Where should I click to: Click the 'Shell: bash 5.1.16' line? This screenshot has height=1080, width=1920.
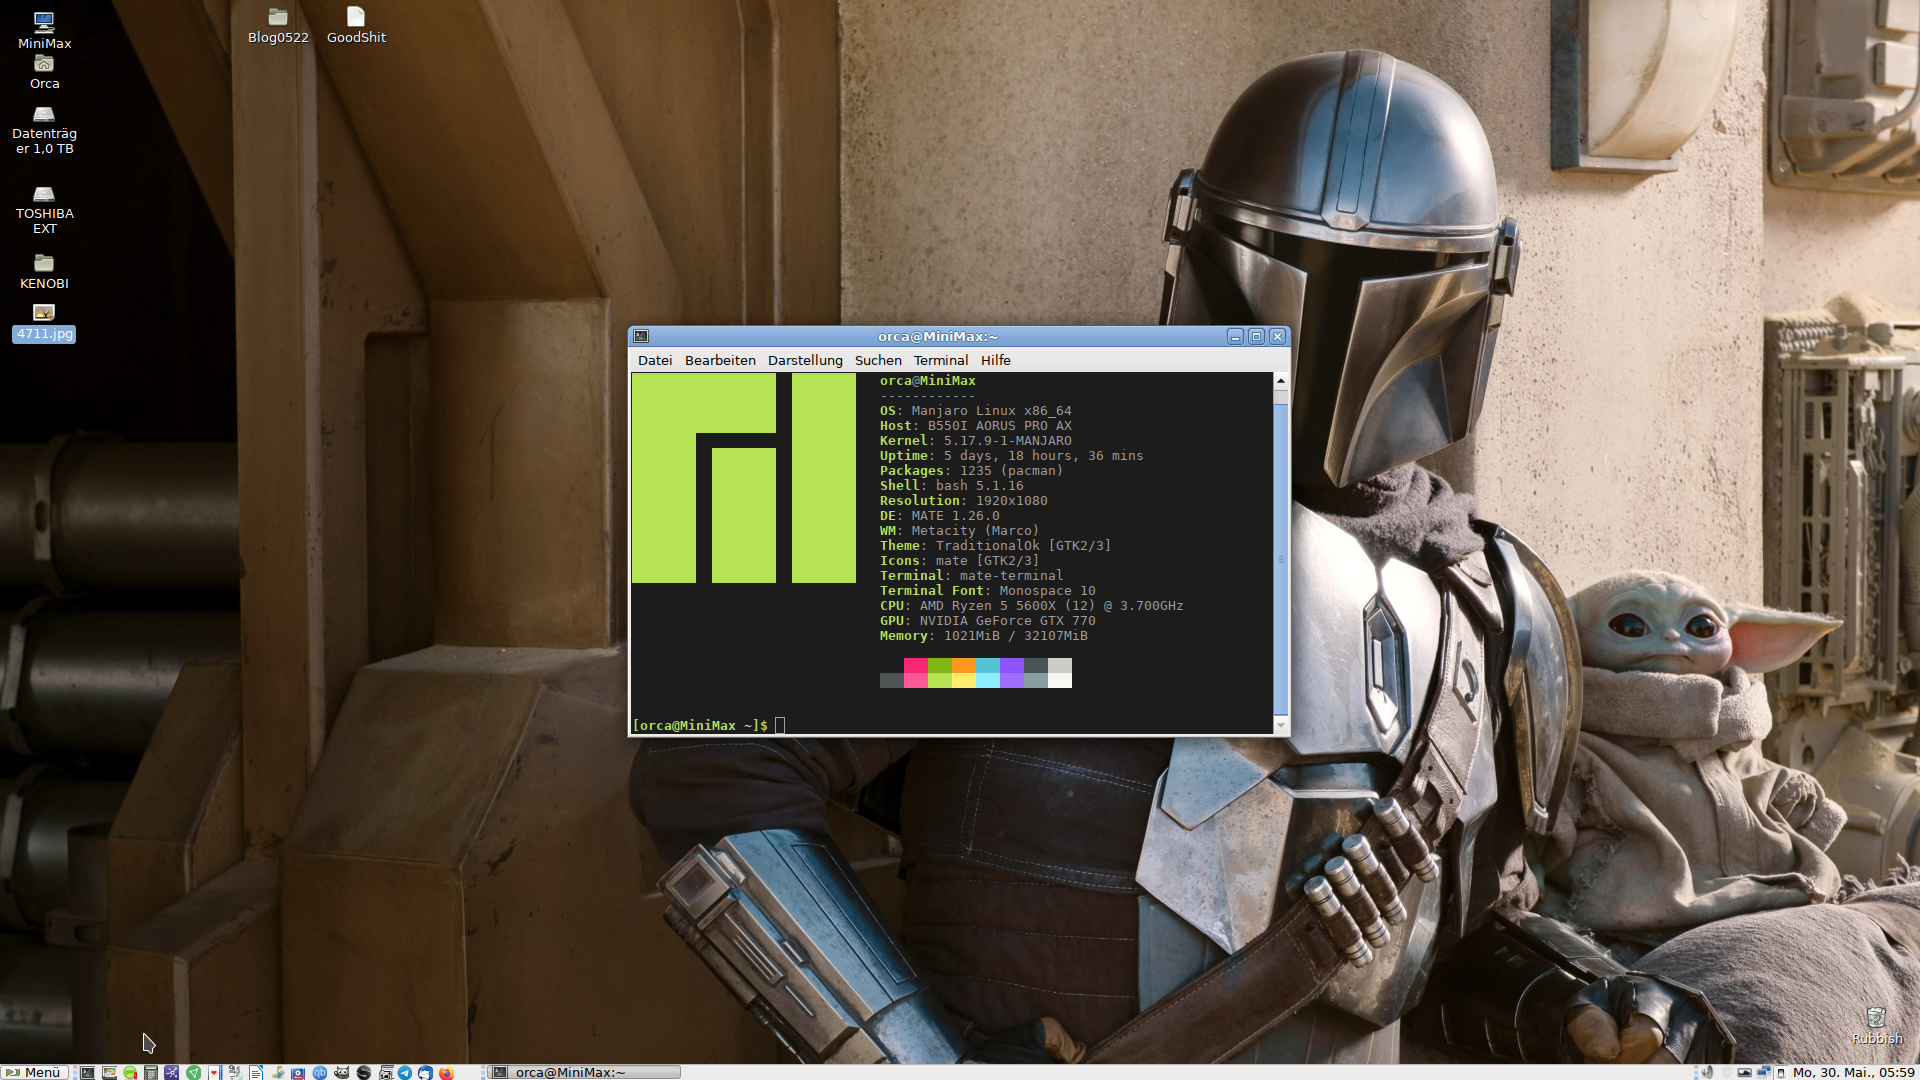951,486
